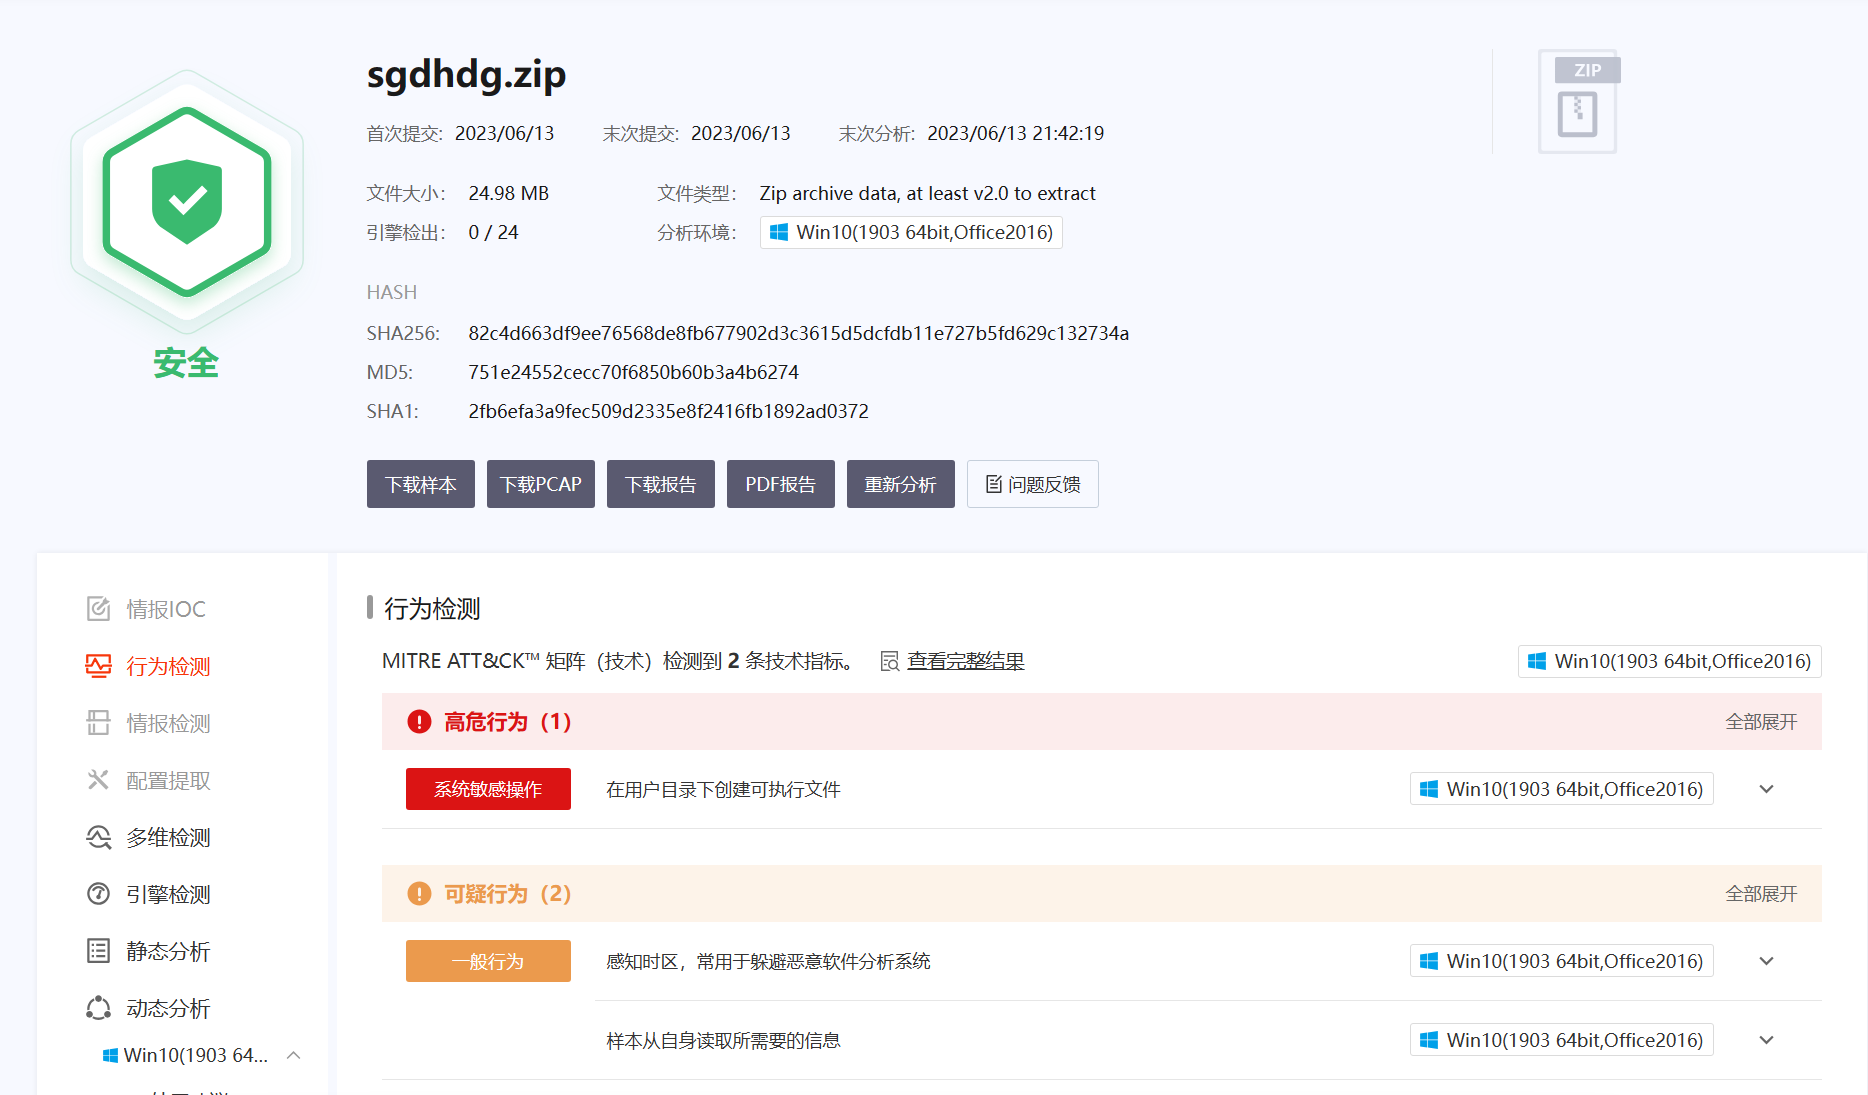Screen dimensions: 1868x1095
Task: Click the SHA256 hash value
Action: [x=799, y=333]
